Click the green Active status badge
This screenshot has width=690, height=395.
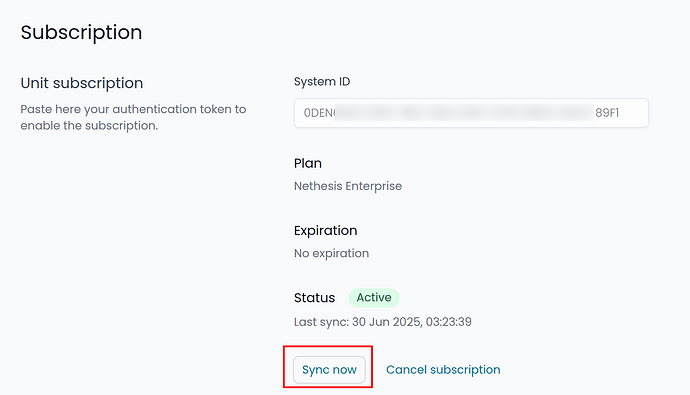click(374, 298)
